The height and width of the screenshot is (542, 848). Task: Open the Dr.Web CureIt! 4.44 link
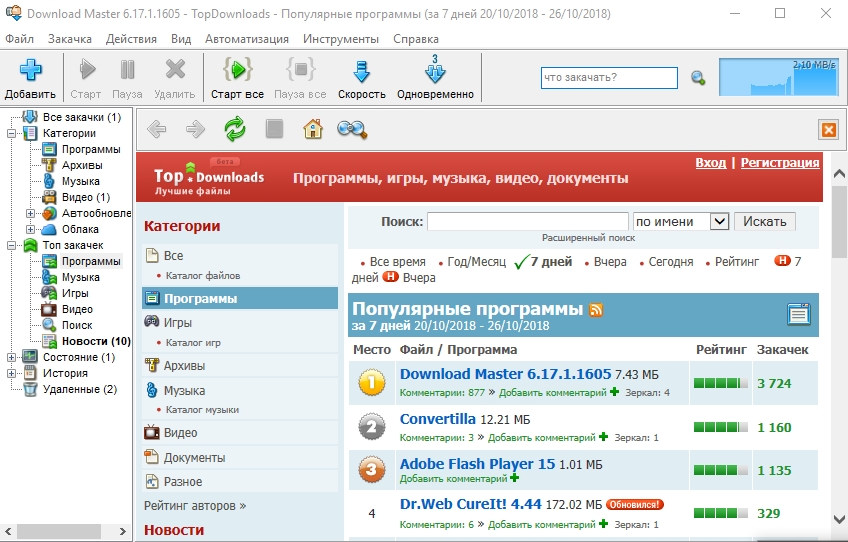tap(471, 504)
